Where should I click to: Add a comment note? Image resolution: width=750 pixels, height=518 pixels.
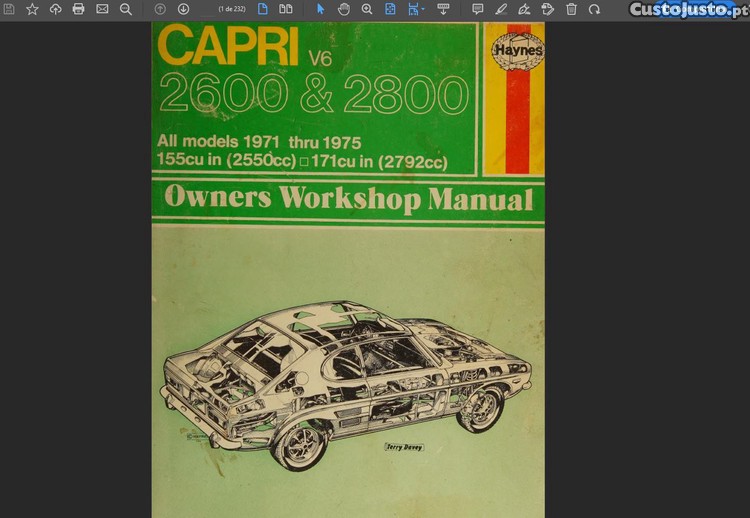tap(477, 9)
